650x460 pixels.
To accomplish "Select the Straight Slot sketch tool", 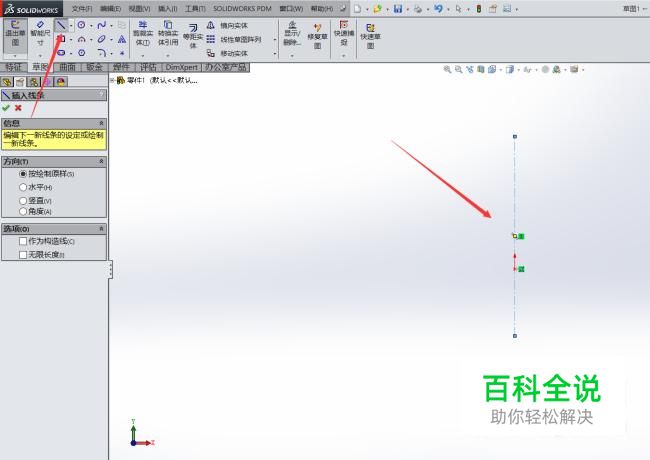I will coord(61,53).
